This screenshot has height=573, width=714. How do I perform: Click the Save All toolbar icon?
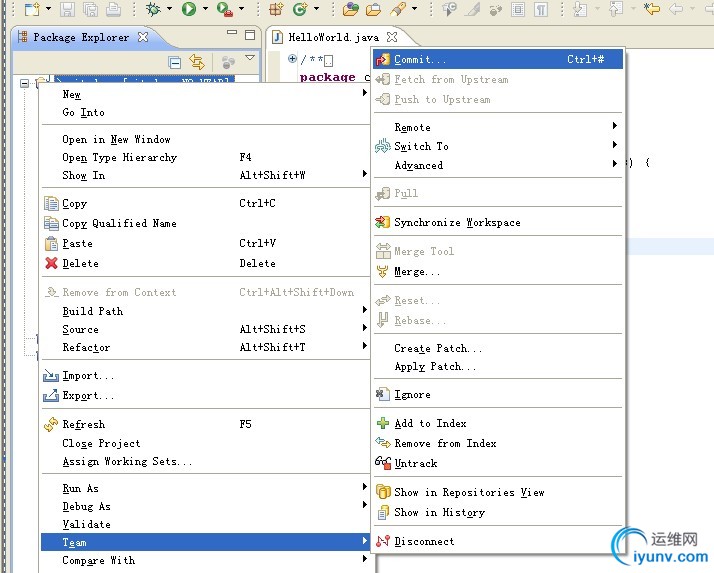pyautogui.click(x=91, y=9)
